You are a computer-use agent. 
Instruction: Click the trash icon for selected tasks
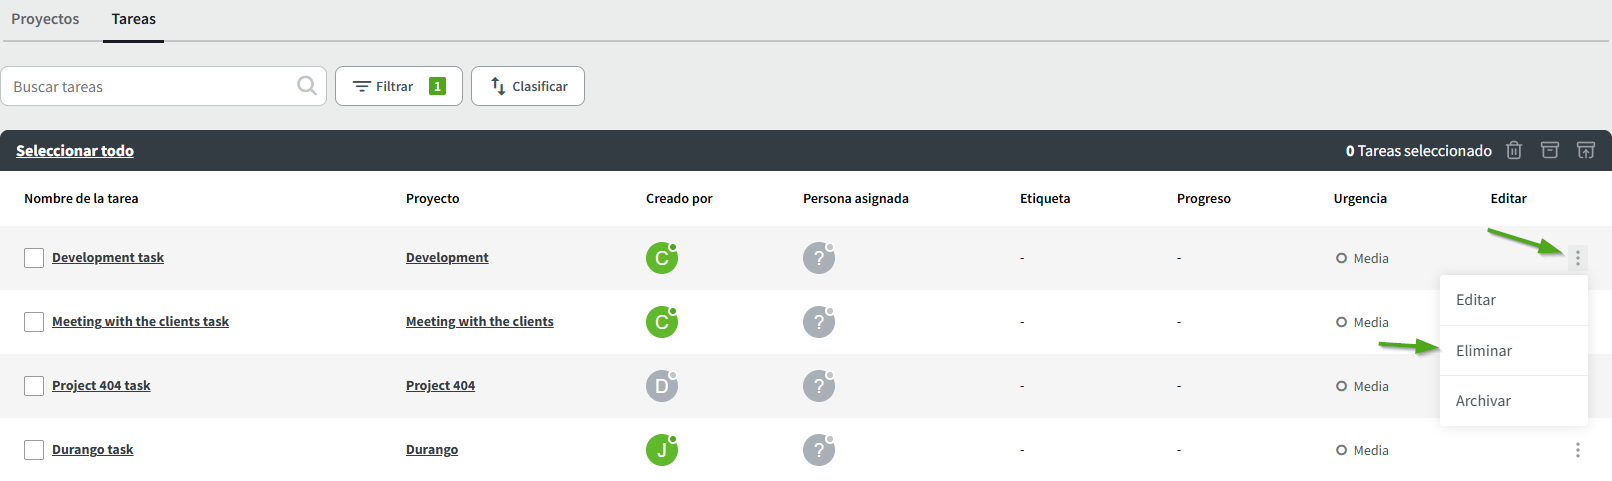1514,150
